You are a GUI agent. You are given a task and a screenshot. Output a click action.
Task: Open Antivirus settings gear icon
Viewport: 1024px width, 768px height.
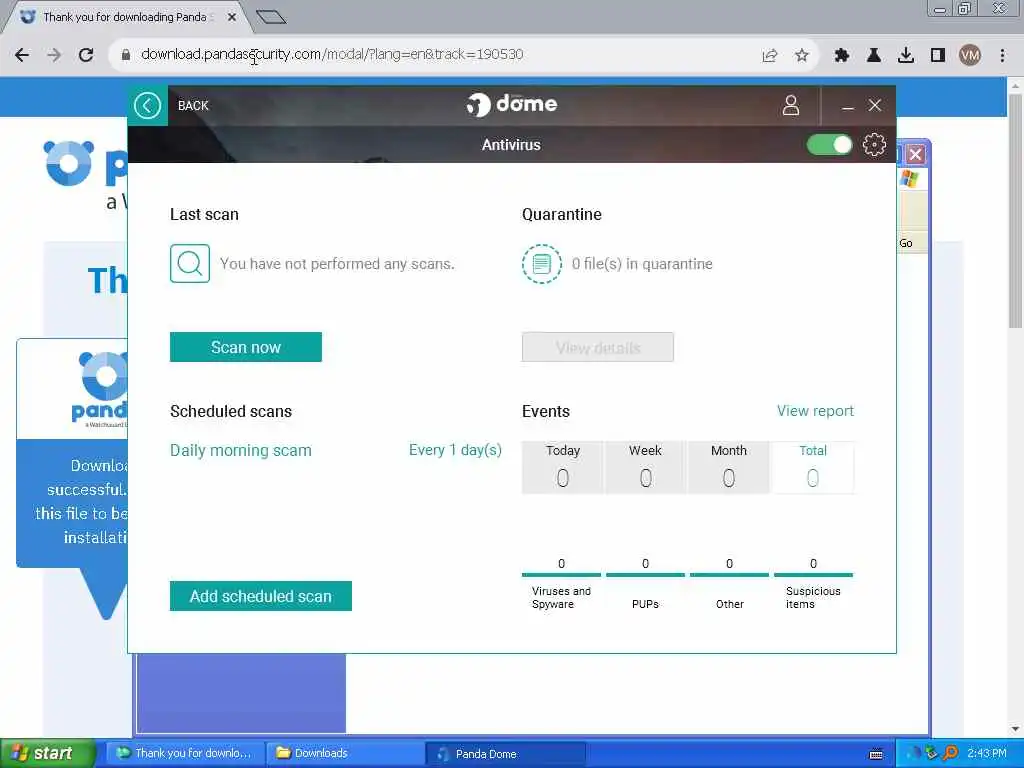click(x=874, y=144)
